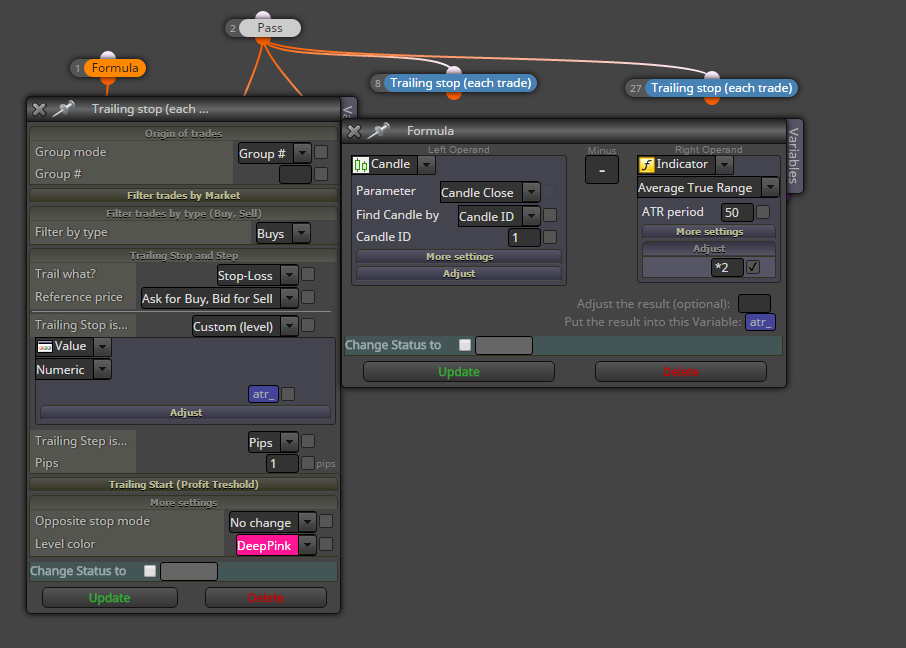Select the Pass node numbered 2
The width and height of the screenshot is (906, 648).
pos(269,28)
